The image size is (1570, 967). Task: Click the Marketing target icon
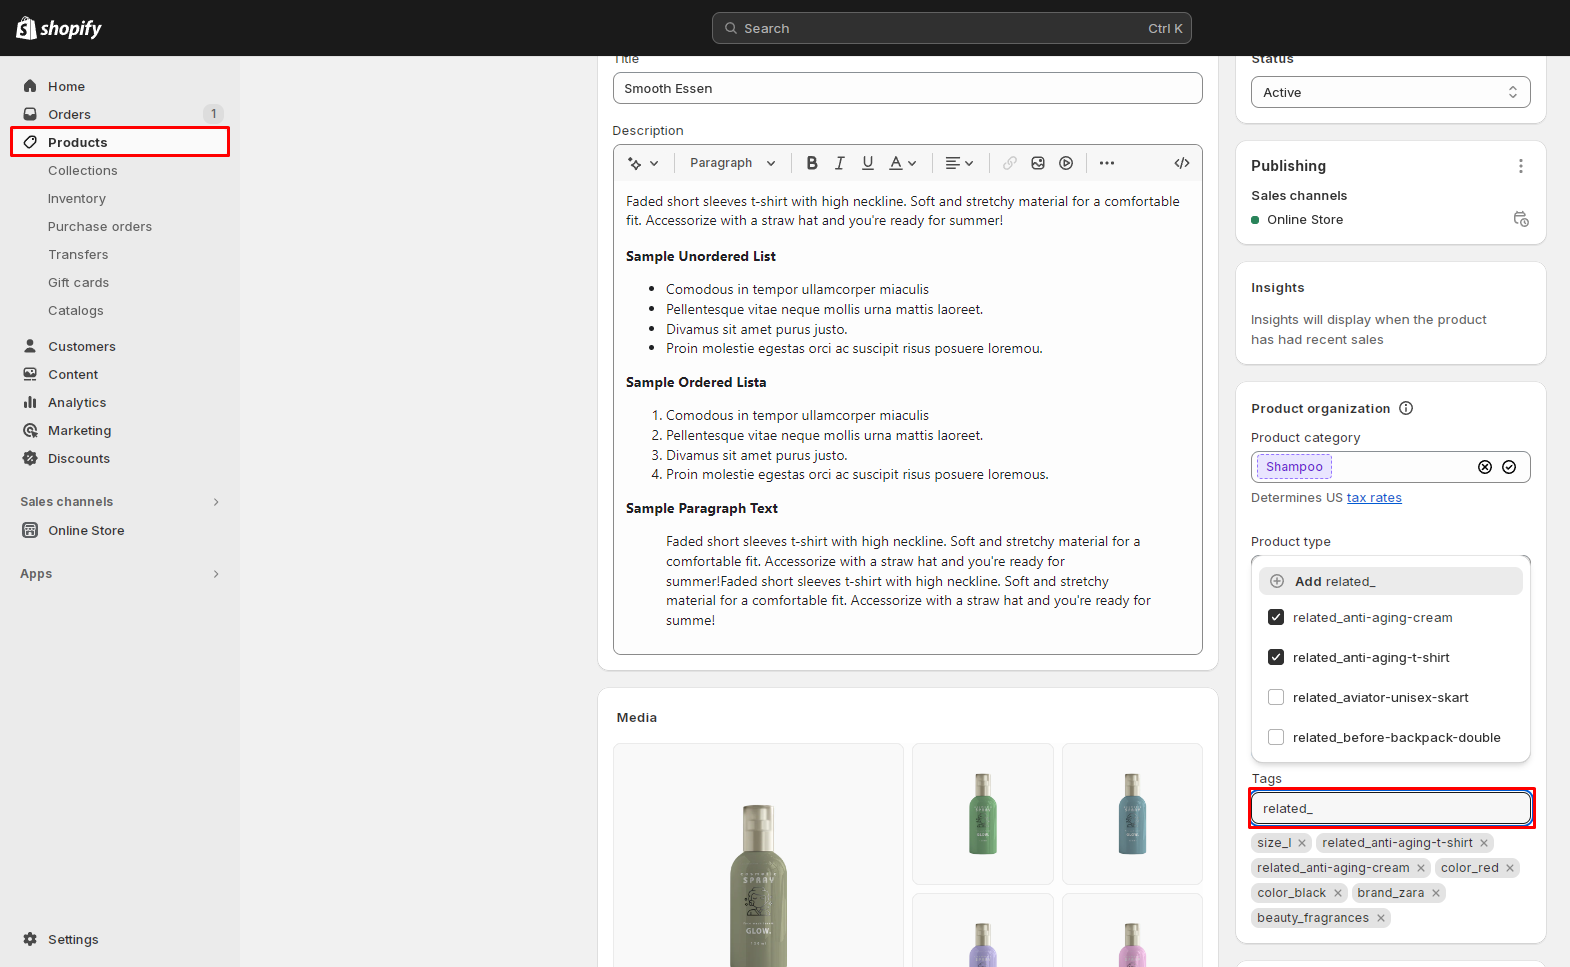click(30, 430)
